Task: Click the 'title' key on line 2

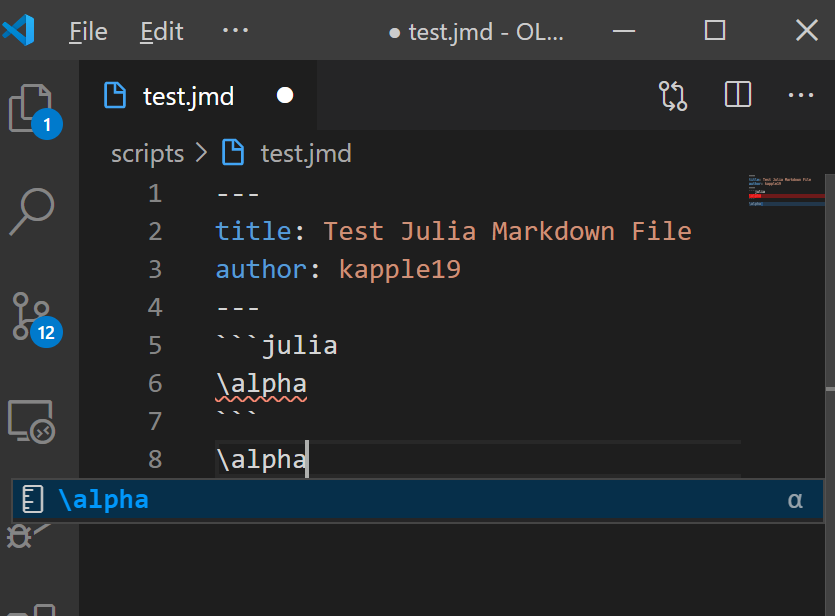Action: coord(253,232)
